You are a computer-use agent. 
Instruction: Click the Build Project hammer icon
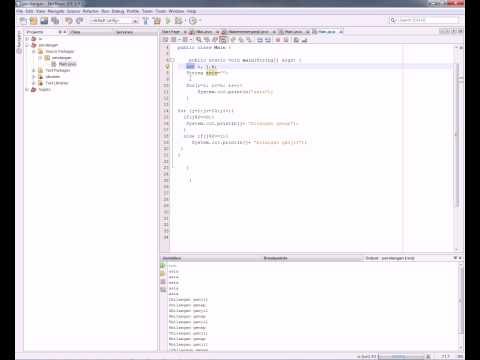point(146,21)
